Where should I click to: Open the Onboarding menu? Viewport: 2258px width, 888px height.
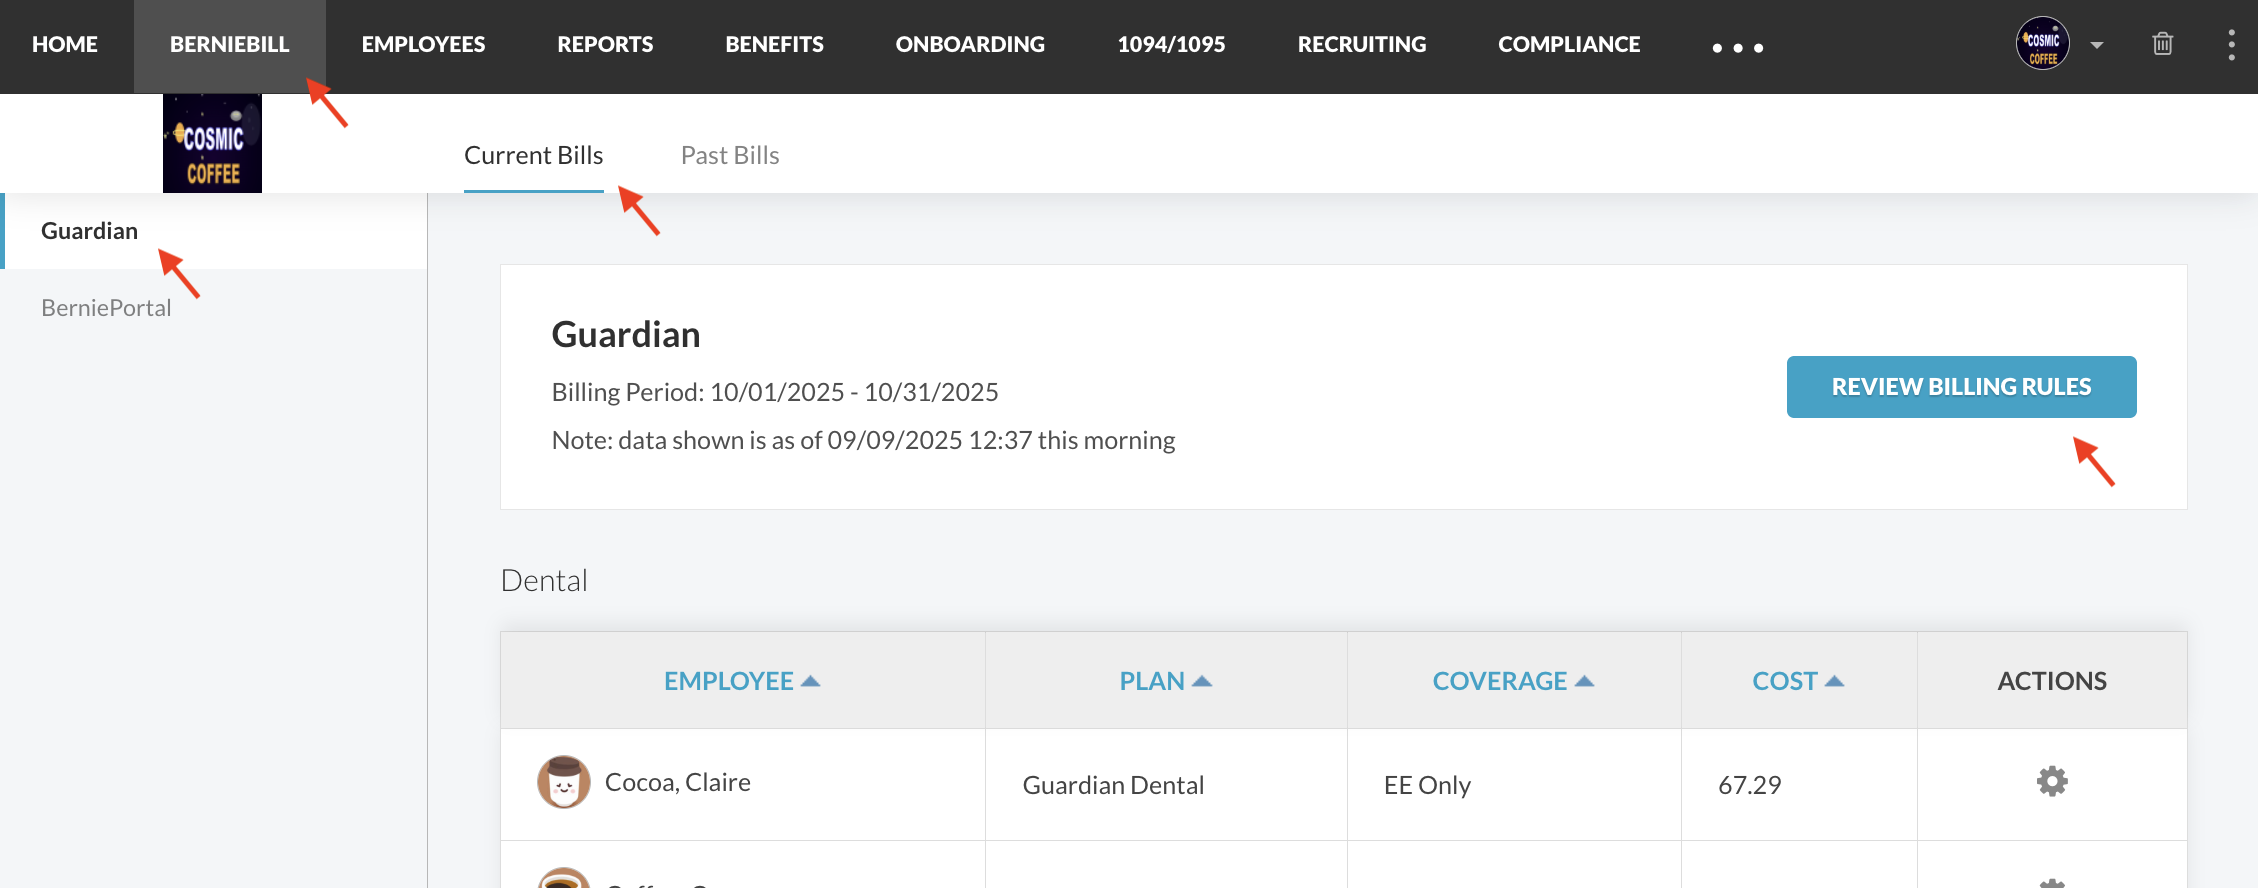click(x=970, y=44)
